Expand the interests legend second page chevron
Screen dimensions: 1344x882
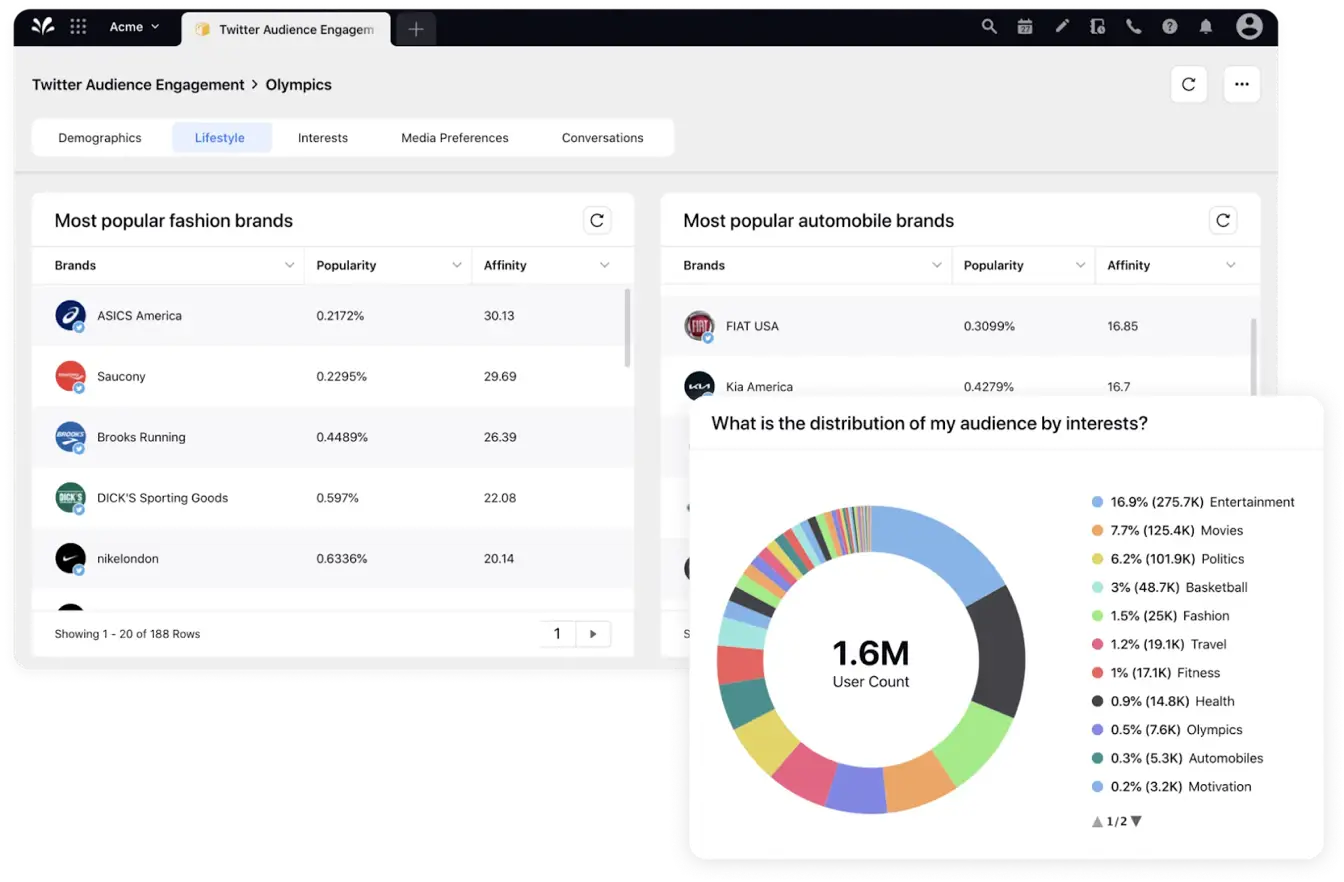(x=1139, y=821)
